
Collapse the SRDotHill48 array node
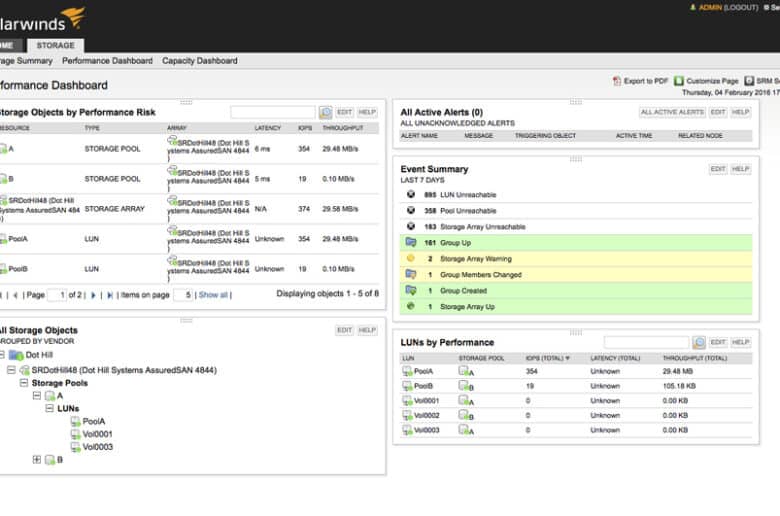pyautogui.click(x=11, y=370)
